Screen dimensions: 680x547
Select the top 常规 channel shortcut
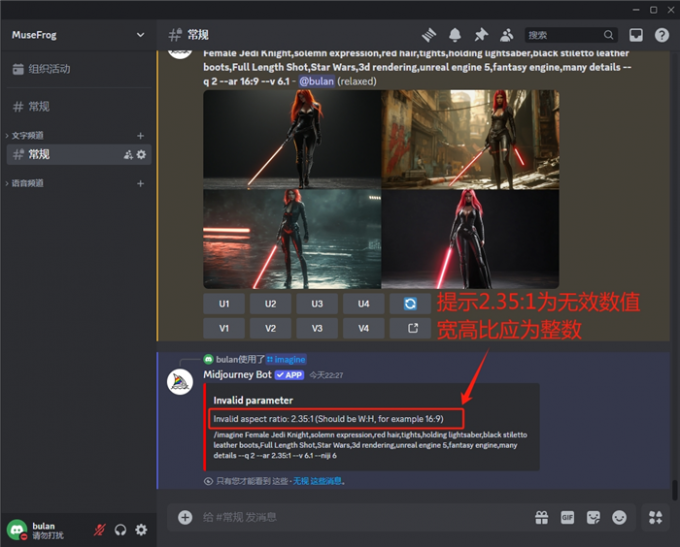tap(78, 106)
